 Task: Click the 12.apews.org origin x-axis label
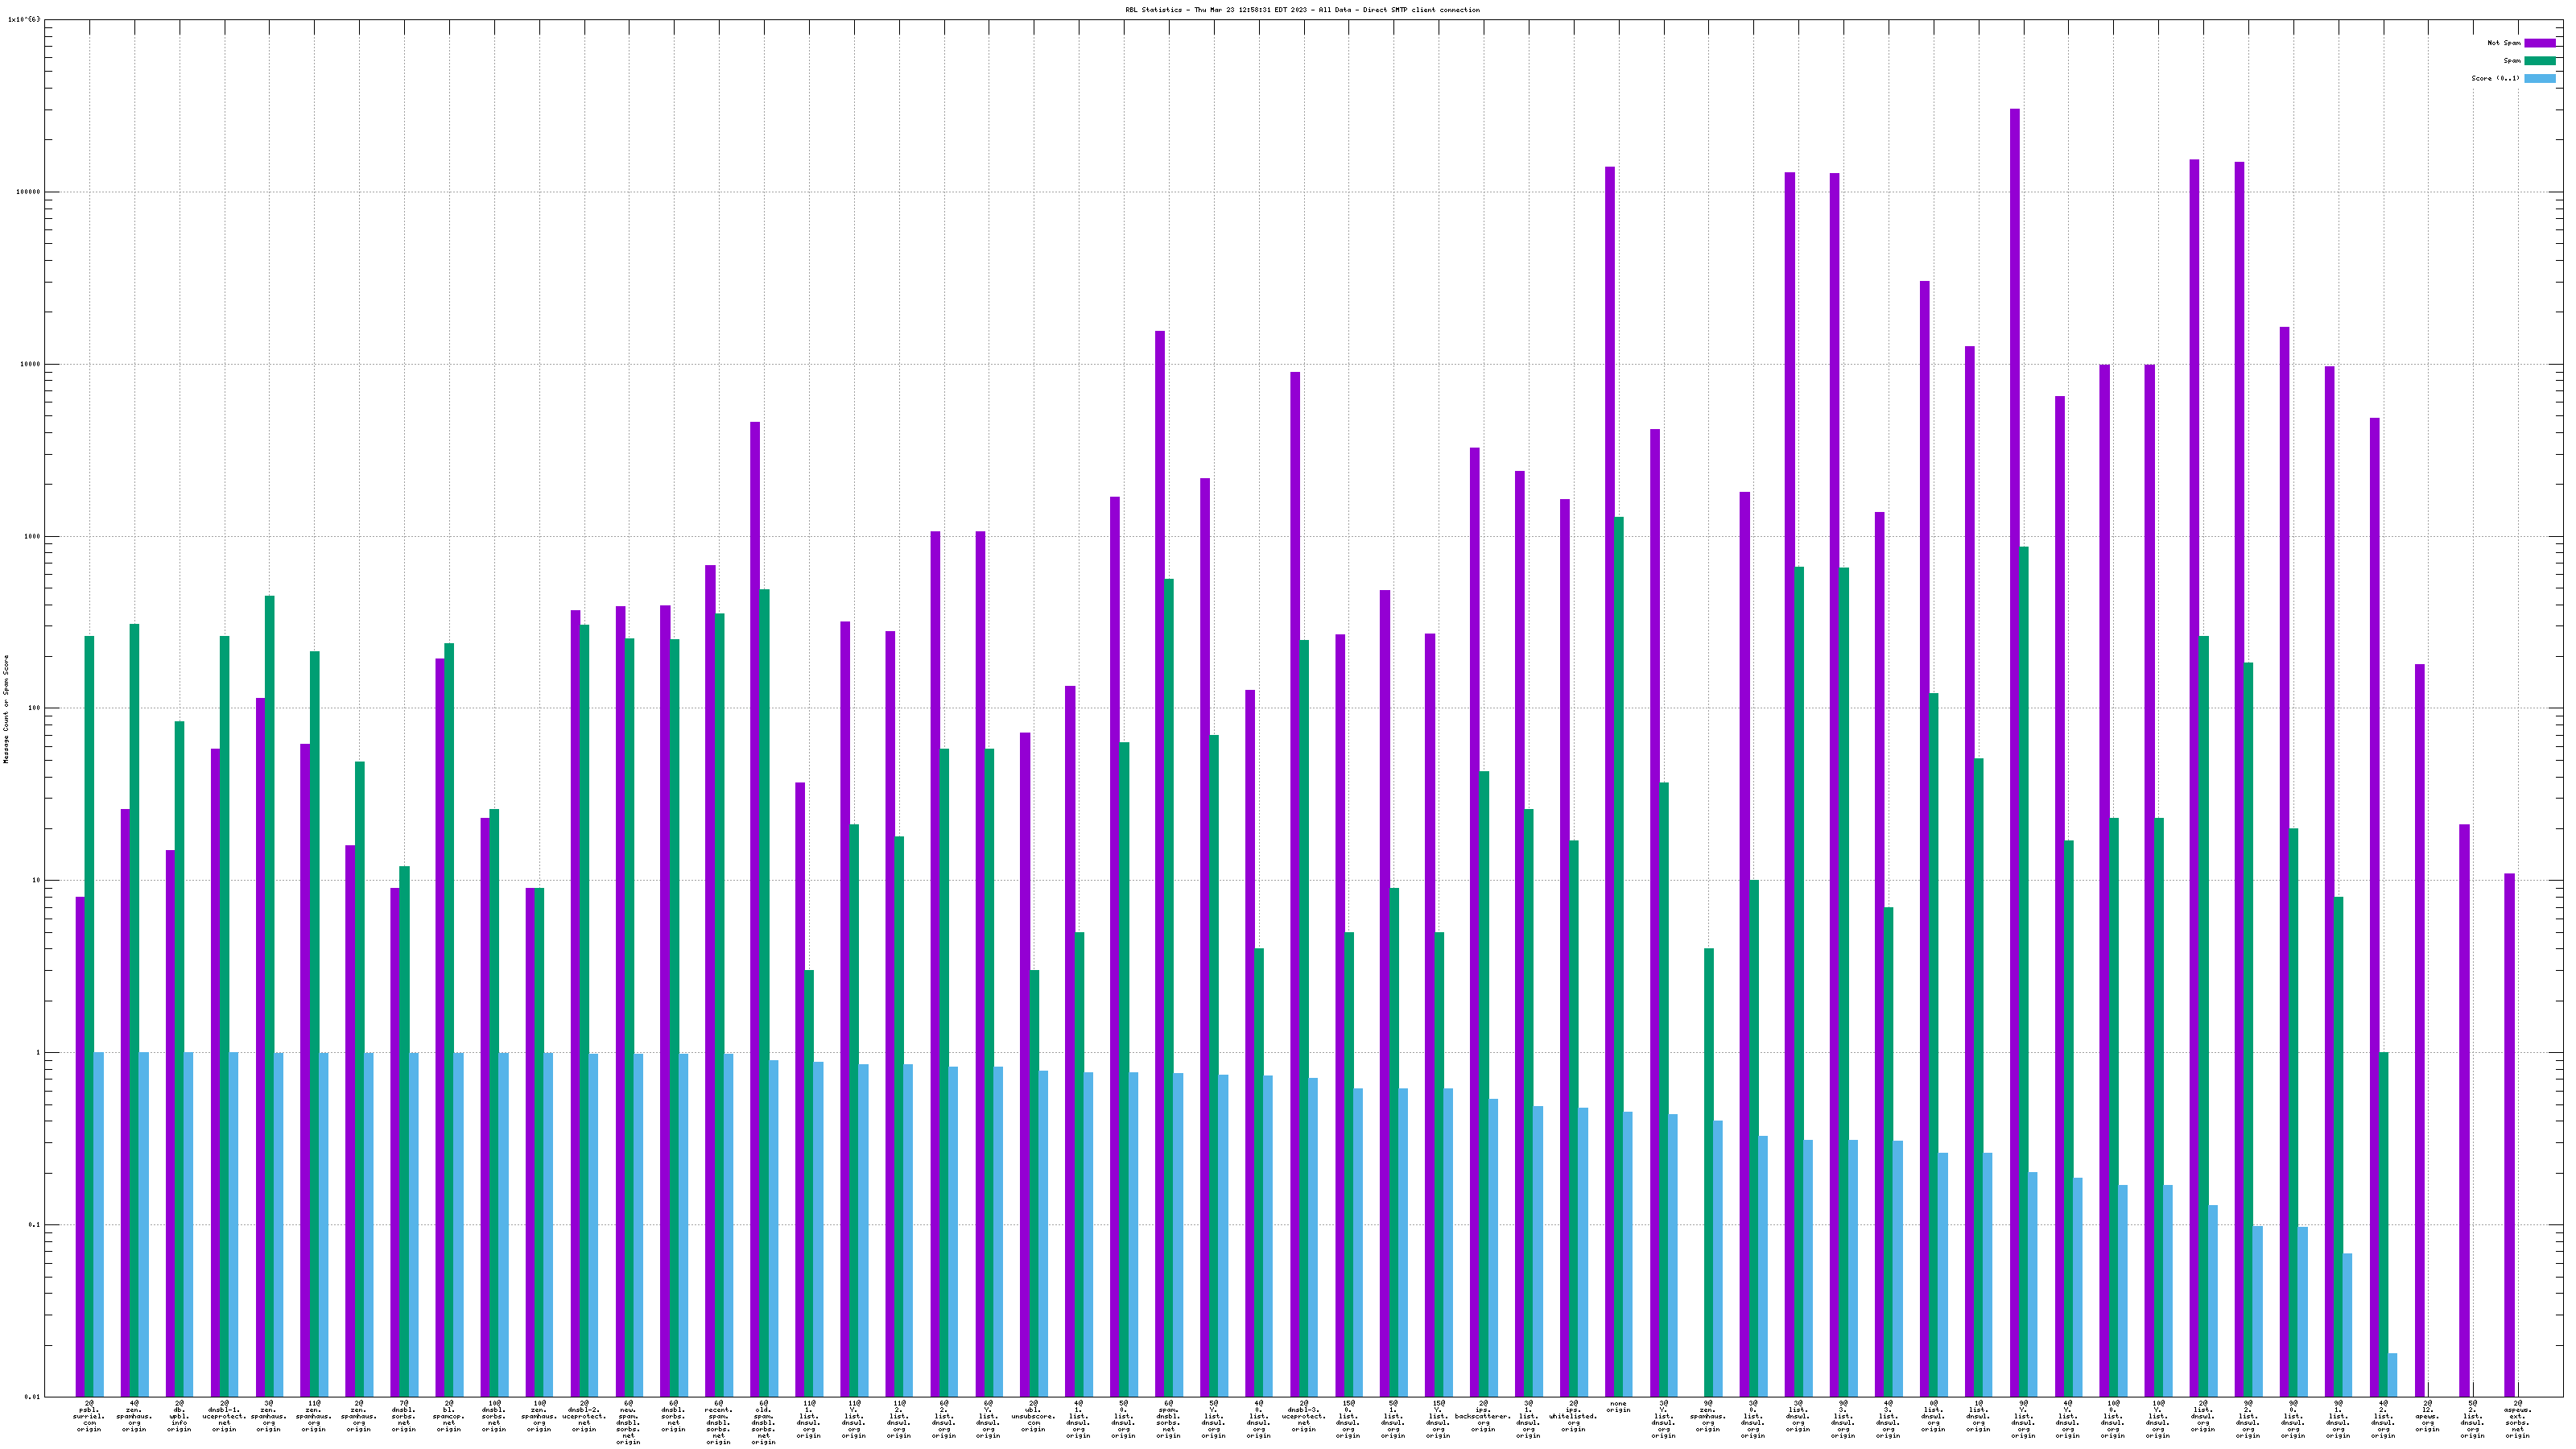2428,1416
